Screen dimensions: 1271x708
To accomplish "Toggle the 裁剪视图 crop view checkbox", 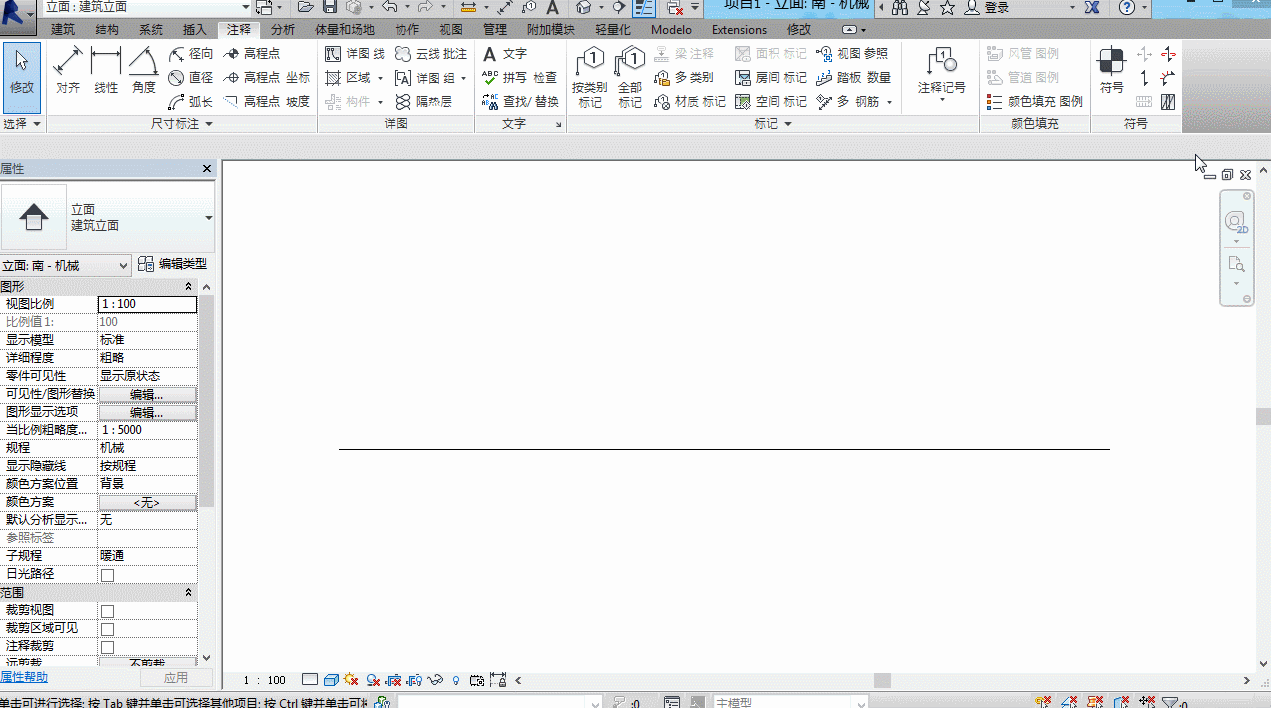I will [107, 611].
